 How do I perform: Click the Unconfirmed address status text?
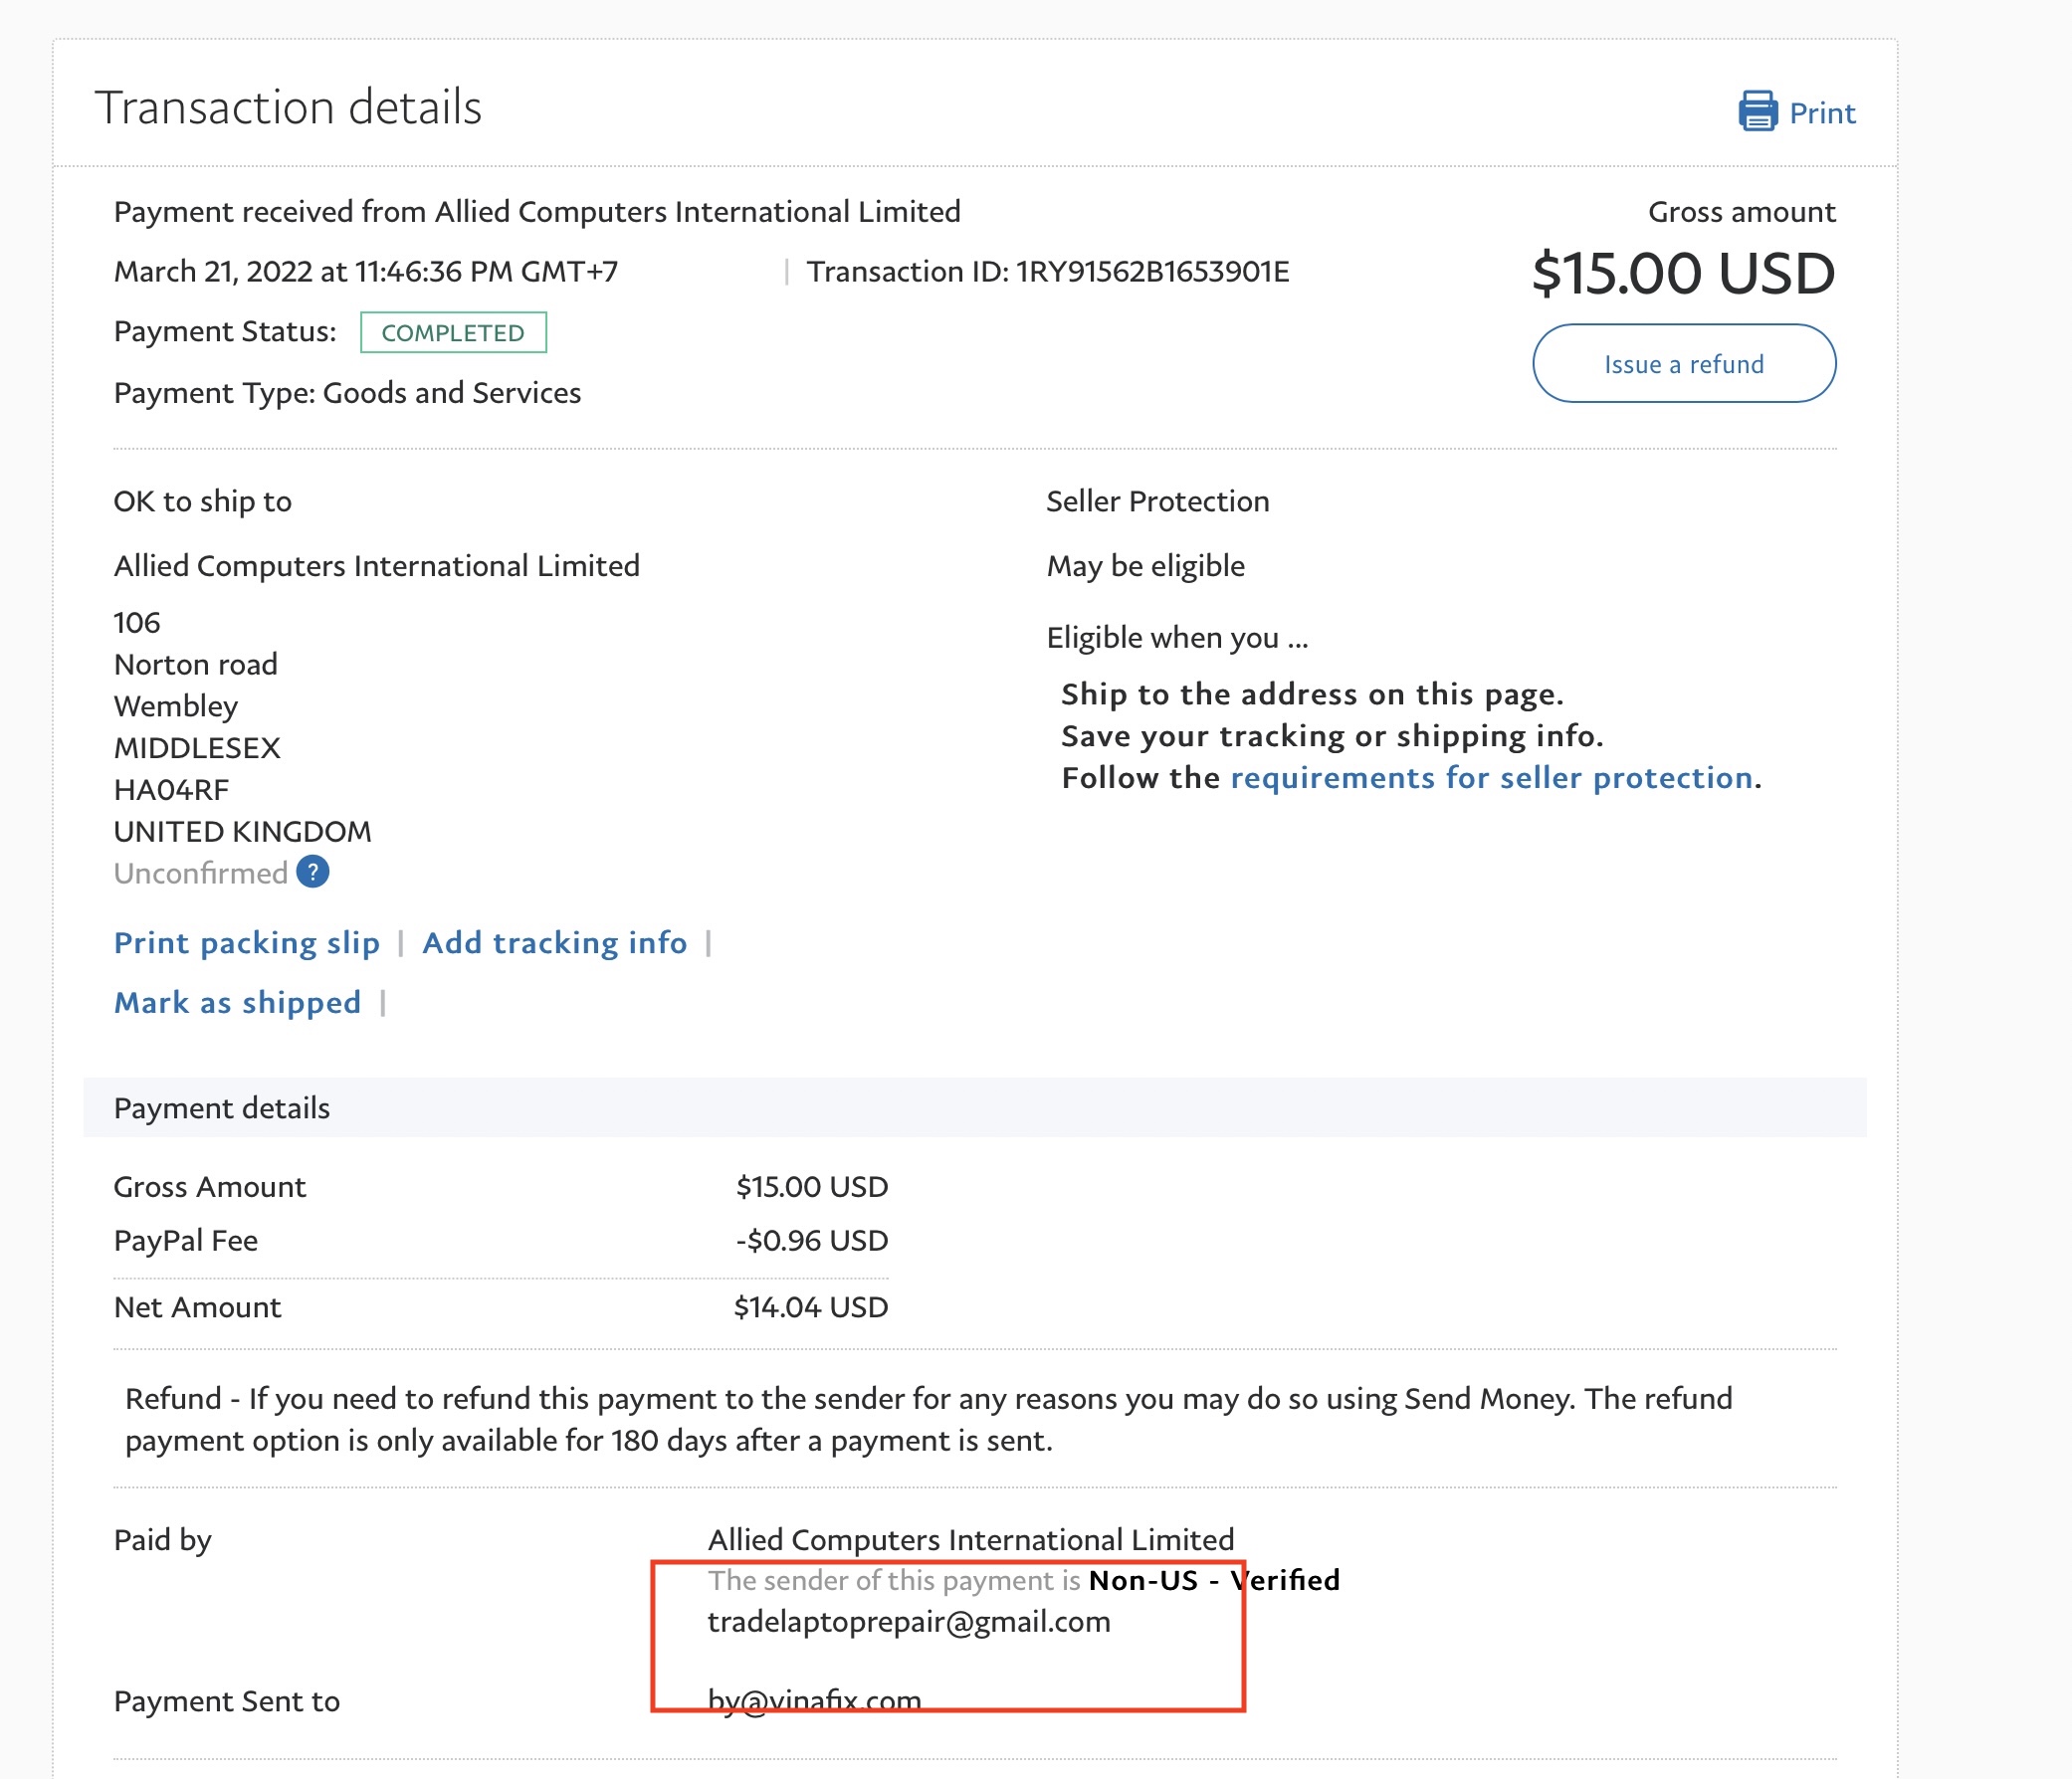(200, 873)
